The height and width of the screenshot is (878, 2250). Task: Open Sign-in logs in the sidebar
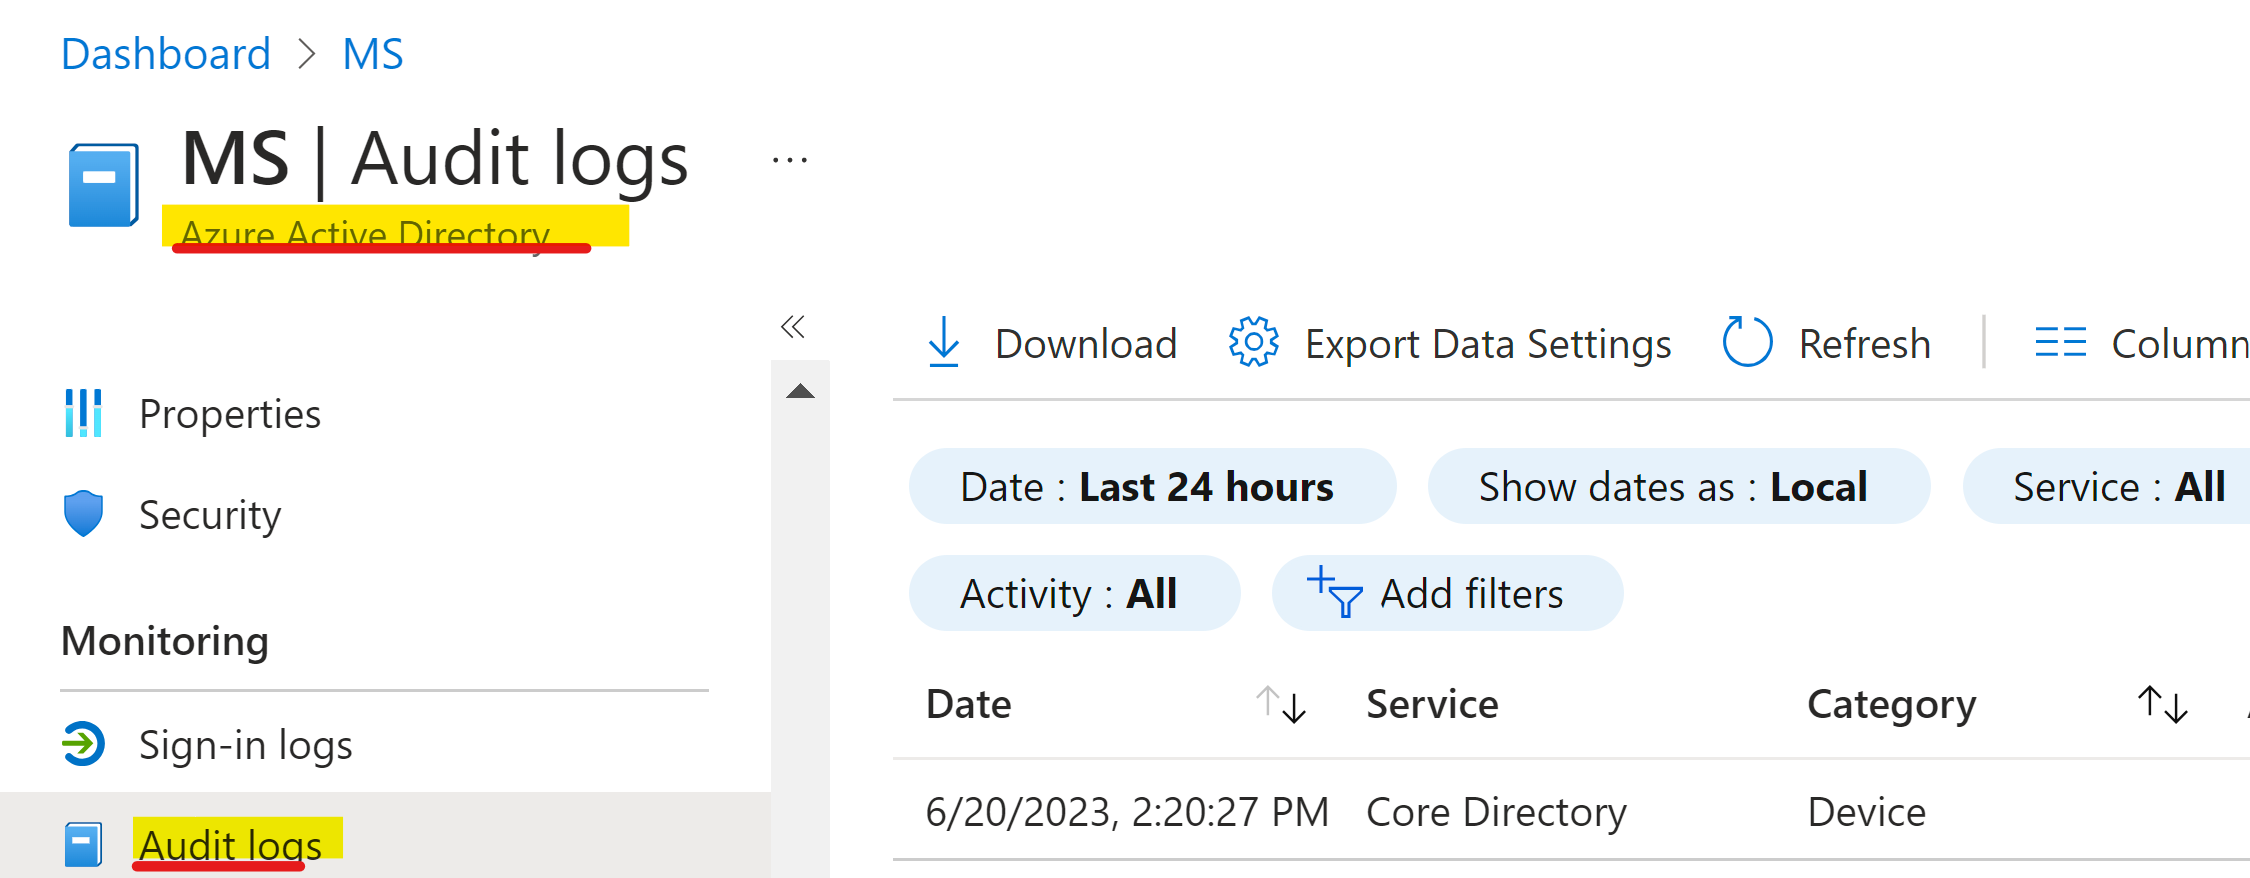pyautogui.click(x=246, y=745)
